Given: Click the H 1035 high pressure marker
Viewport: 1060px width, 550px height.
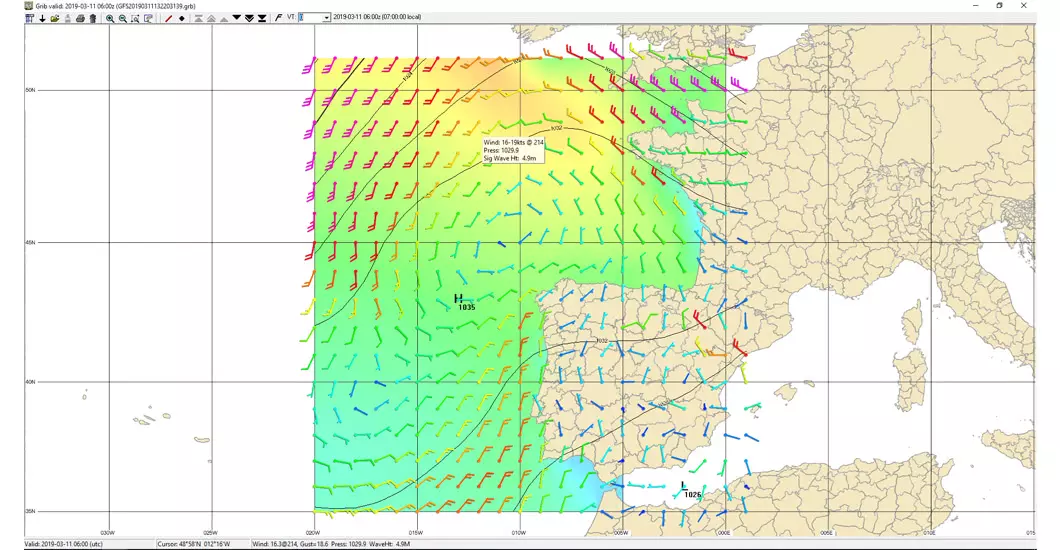Looking at the screenshot, I should (459, 299).
